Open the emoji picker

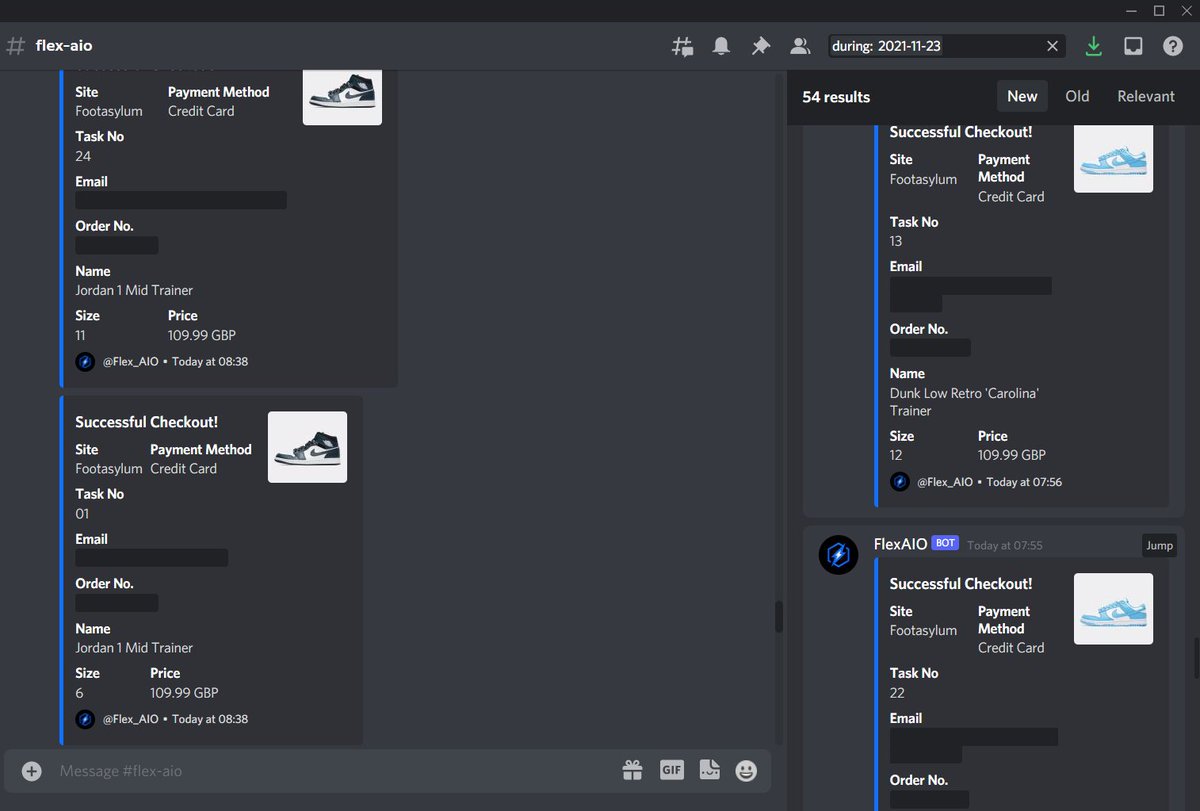[746, 770]
